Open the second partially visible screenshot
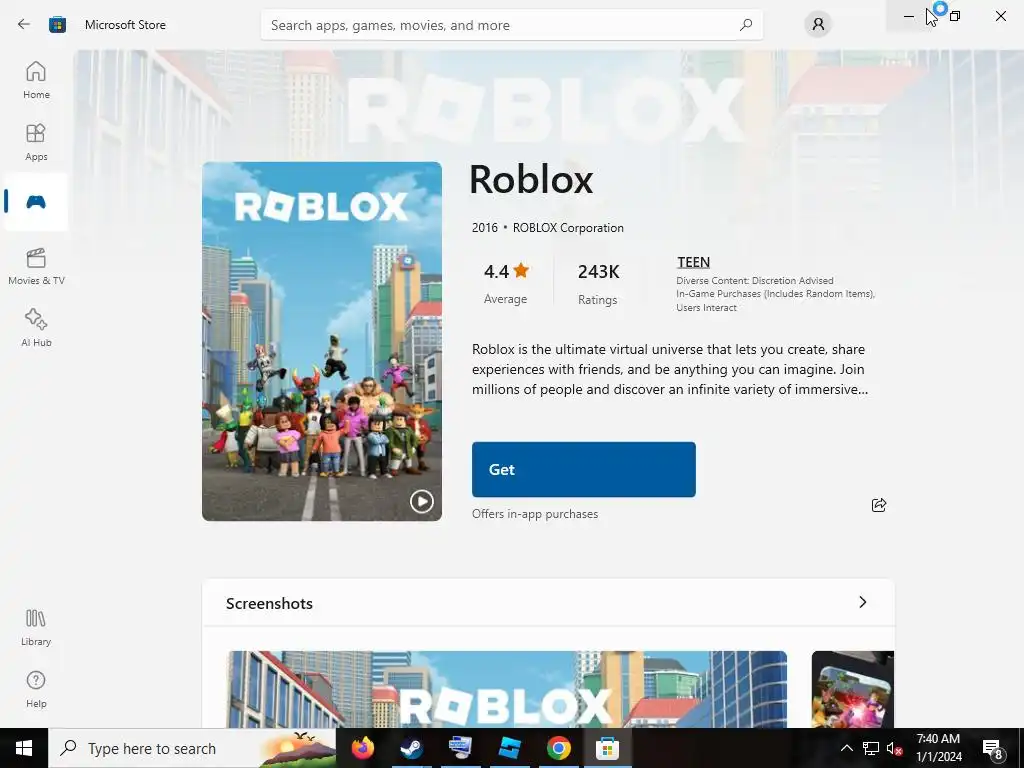Image resolution: width=1024 pixels, height=768 pixels. (x=852, y=689)
